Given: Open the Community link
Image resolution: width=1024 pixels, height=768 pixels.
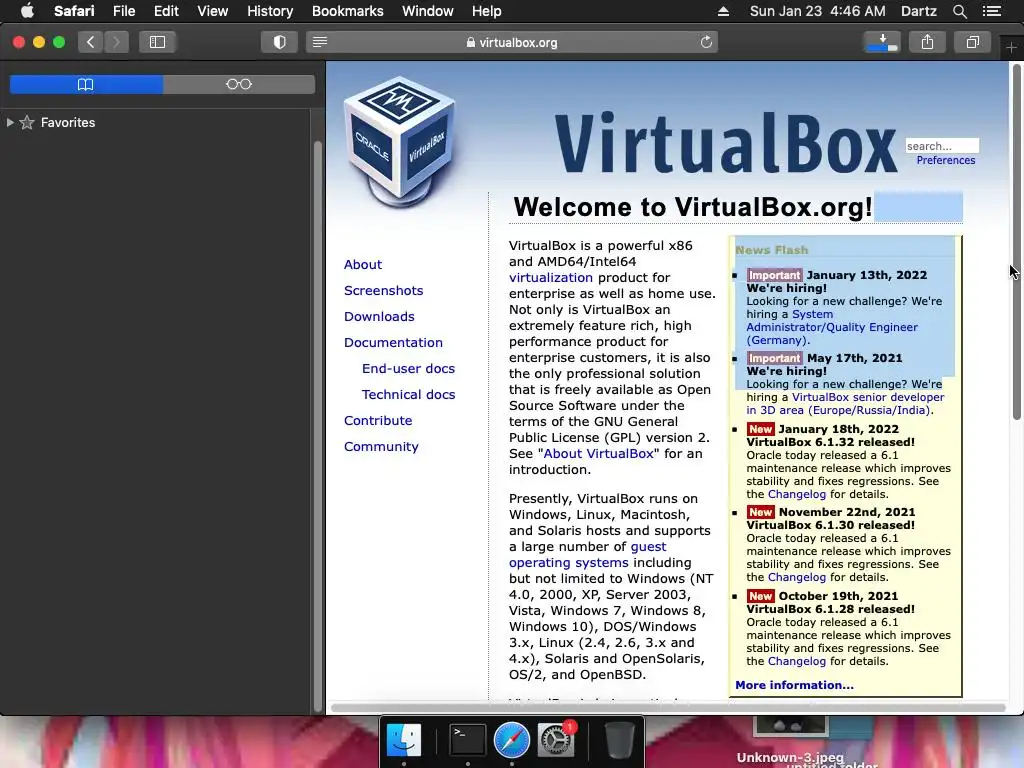Looking at the screenshot, I should point(381,447).
